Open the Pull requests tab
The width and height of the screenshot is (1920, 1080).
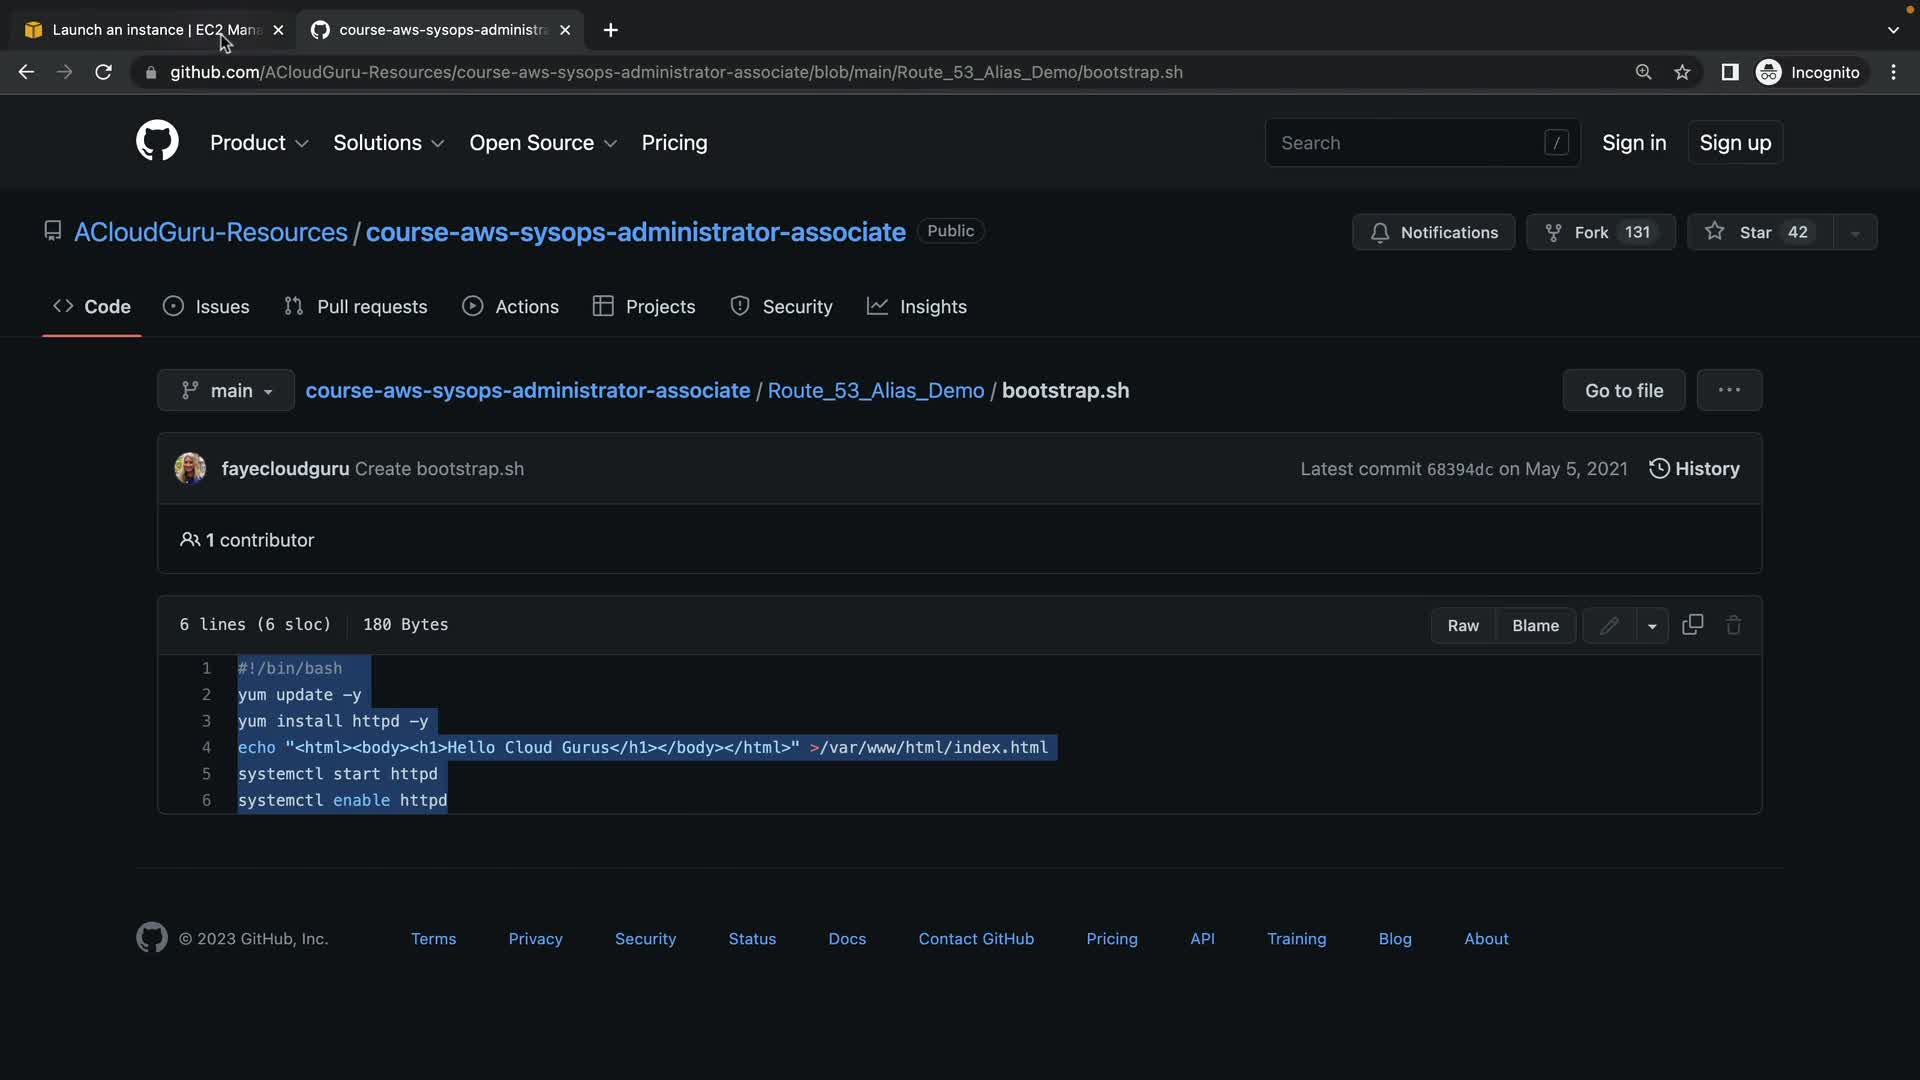356,307
